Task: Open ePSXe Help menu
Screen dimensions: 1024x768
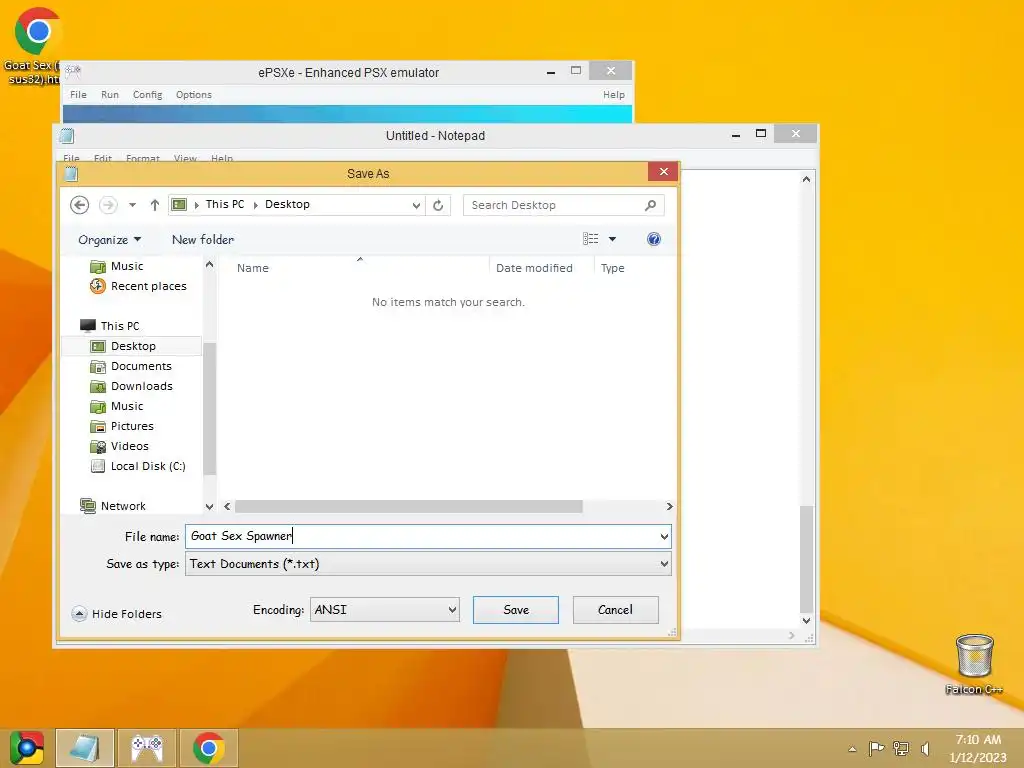Action: pyautogui.click(x=614, y=95)
